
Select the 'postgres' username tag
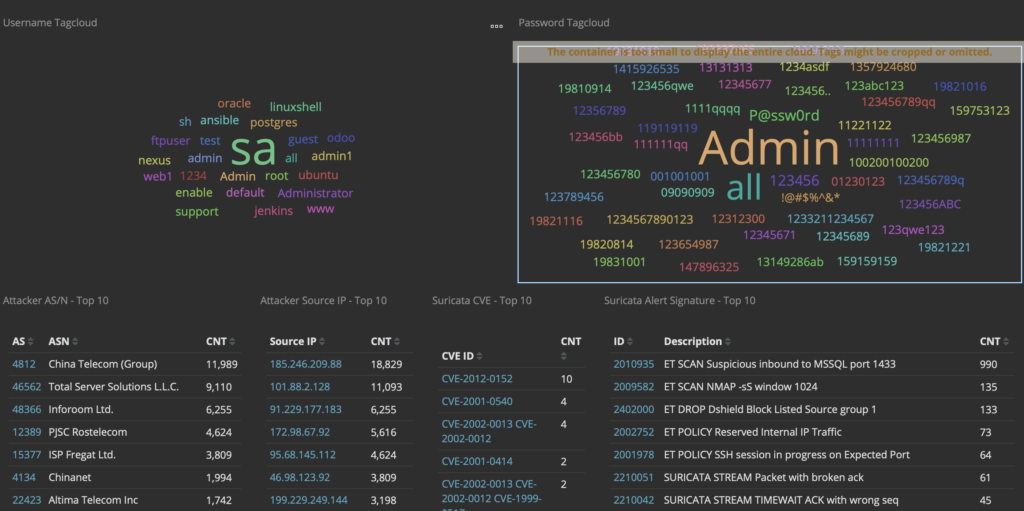pyautogui.click(x=274, y=123)
